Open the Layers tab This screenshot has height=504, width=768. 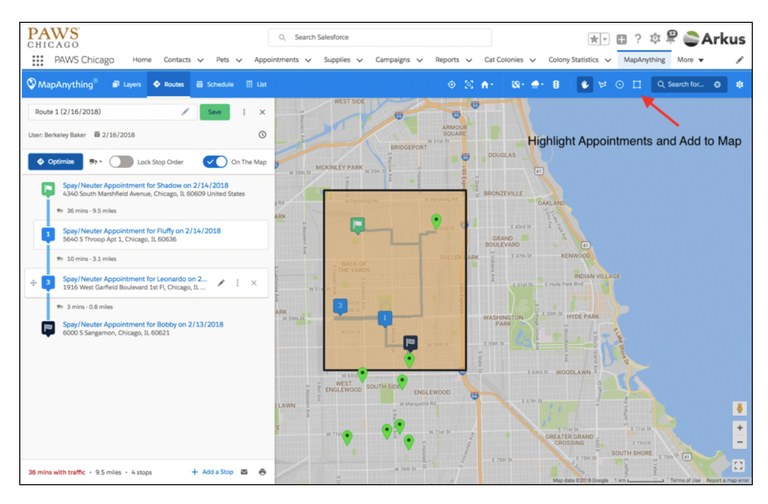[127, 84]
